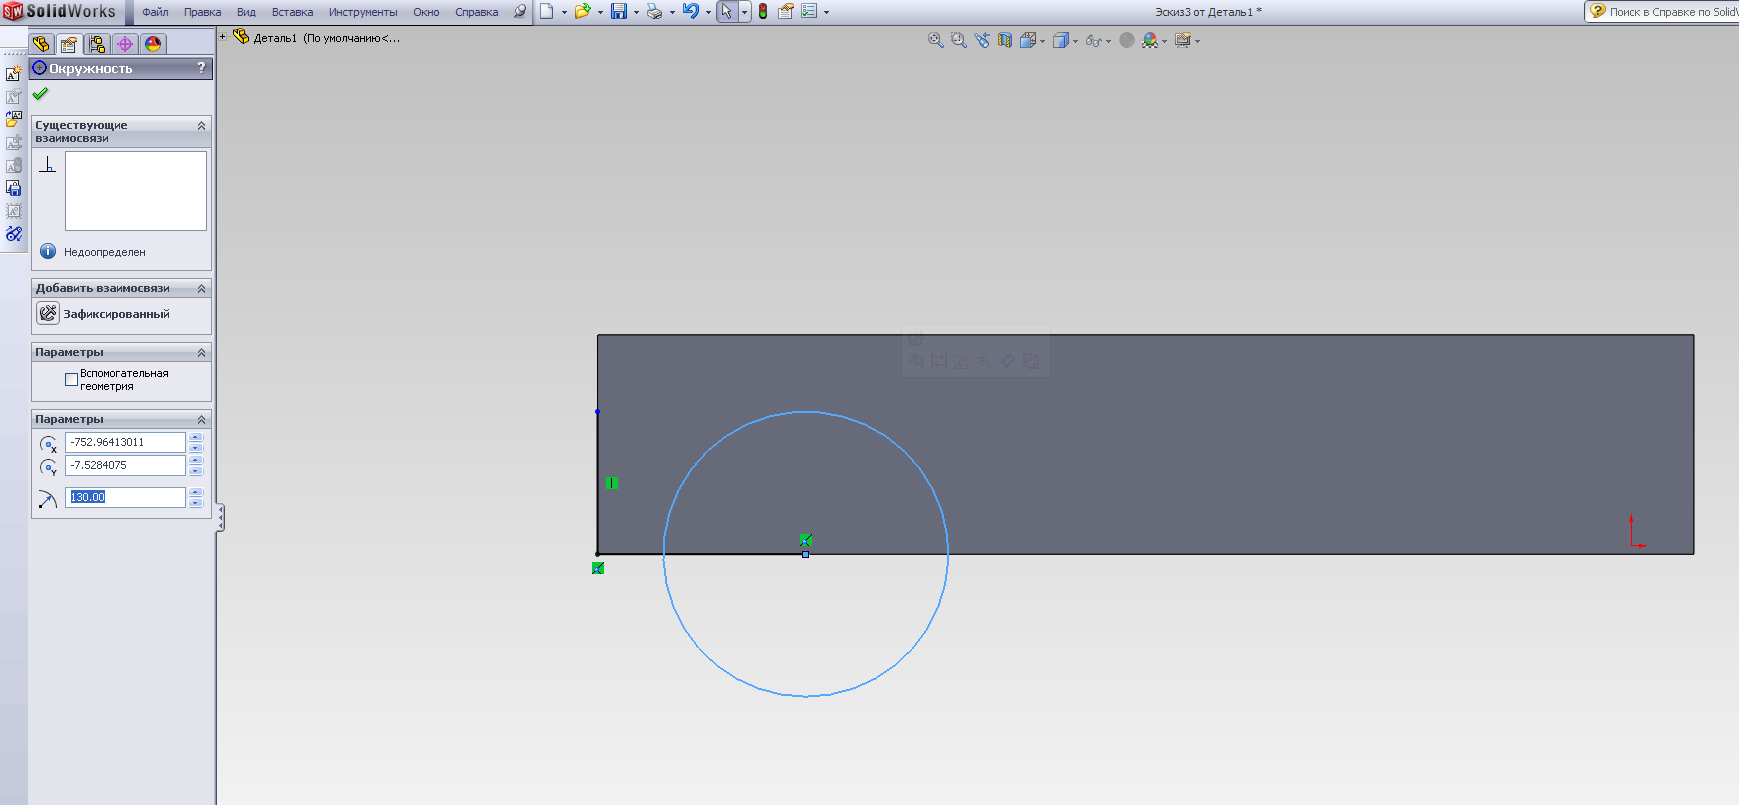Click the View Orientation cube icon
Image resolution: width=1739 pixels, height=805 pixels.
(x=1027, y=40)
